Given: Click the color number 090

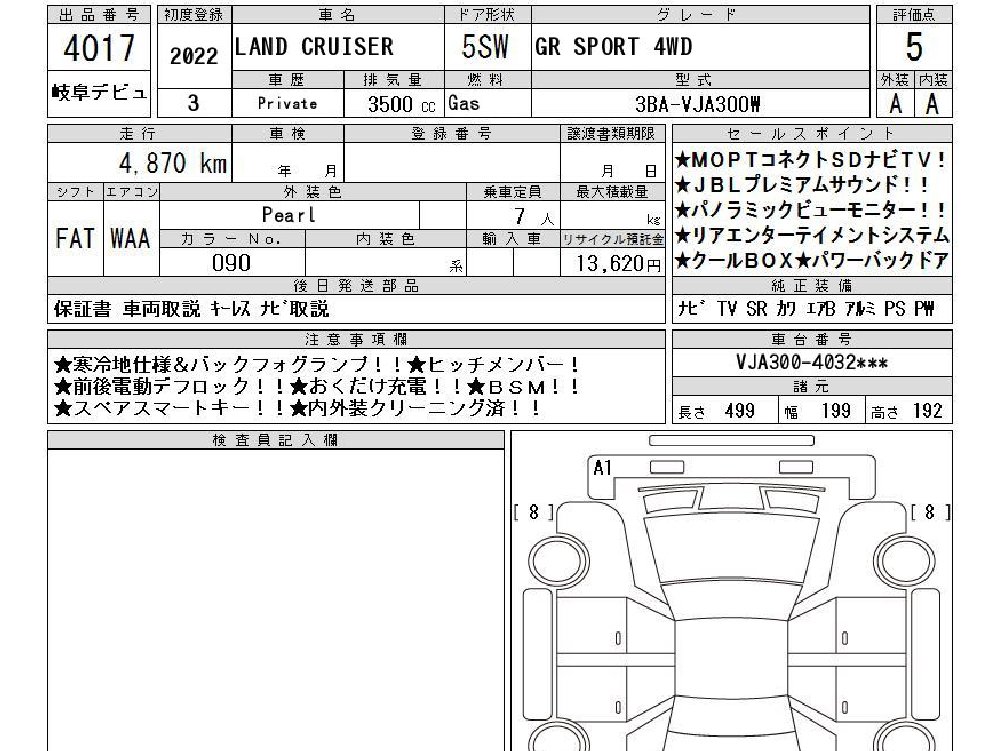Looking at the screenshot, I should click(231, 262).
